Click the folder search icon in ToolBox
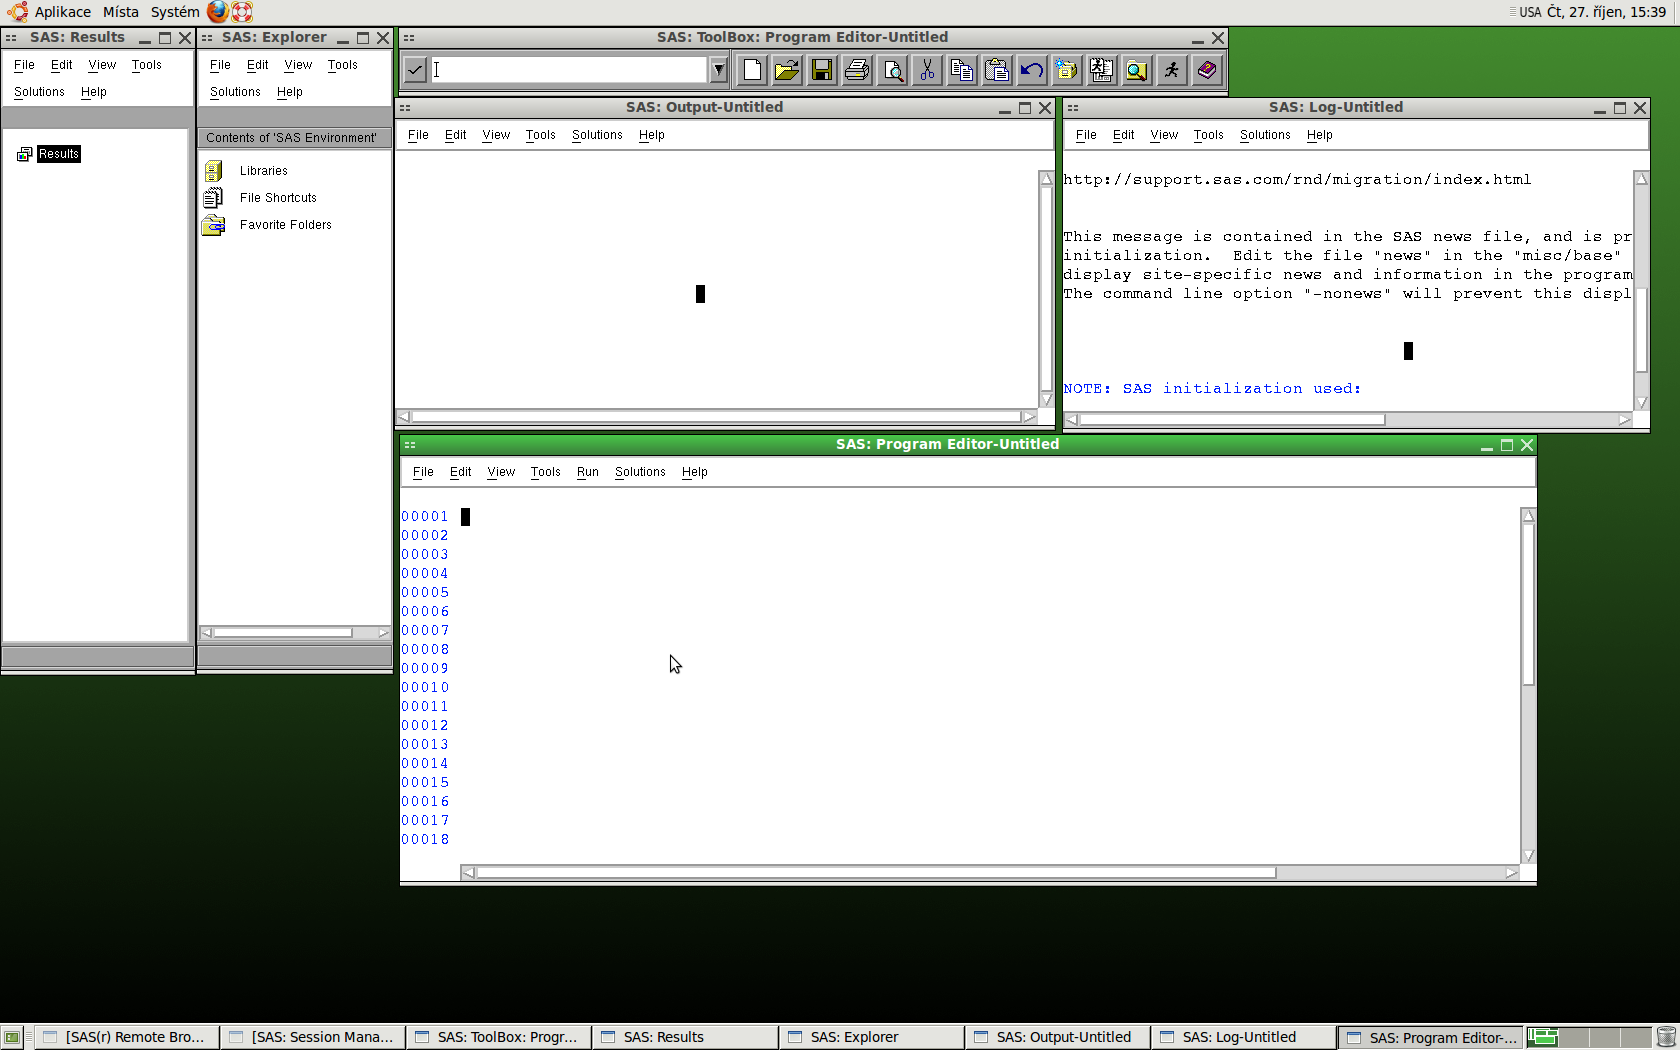 (1137, 70)
